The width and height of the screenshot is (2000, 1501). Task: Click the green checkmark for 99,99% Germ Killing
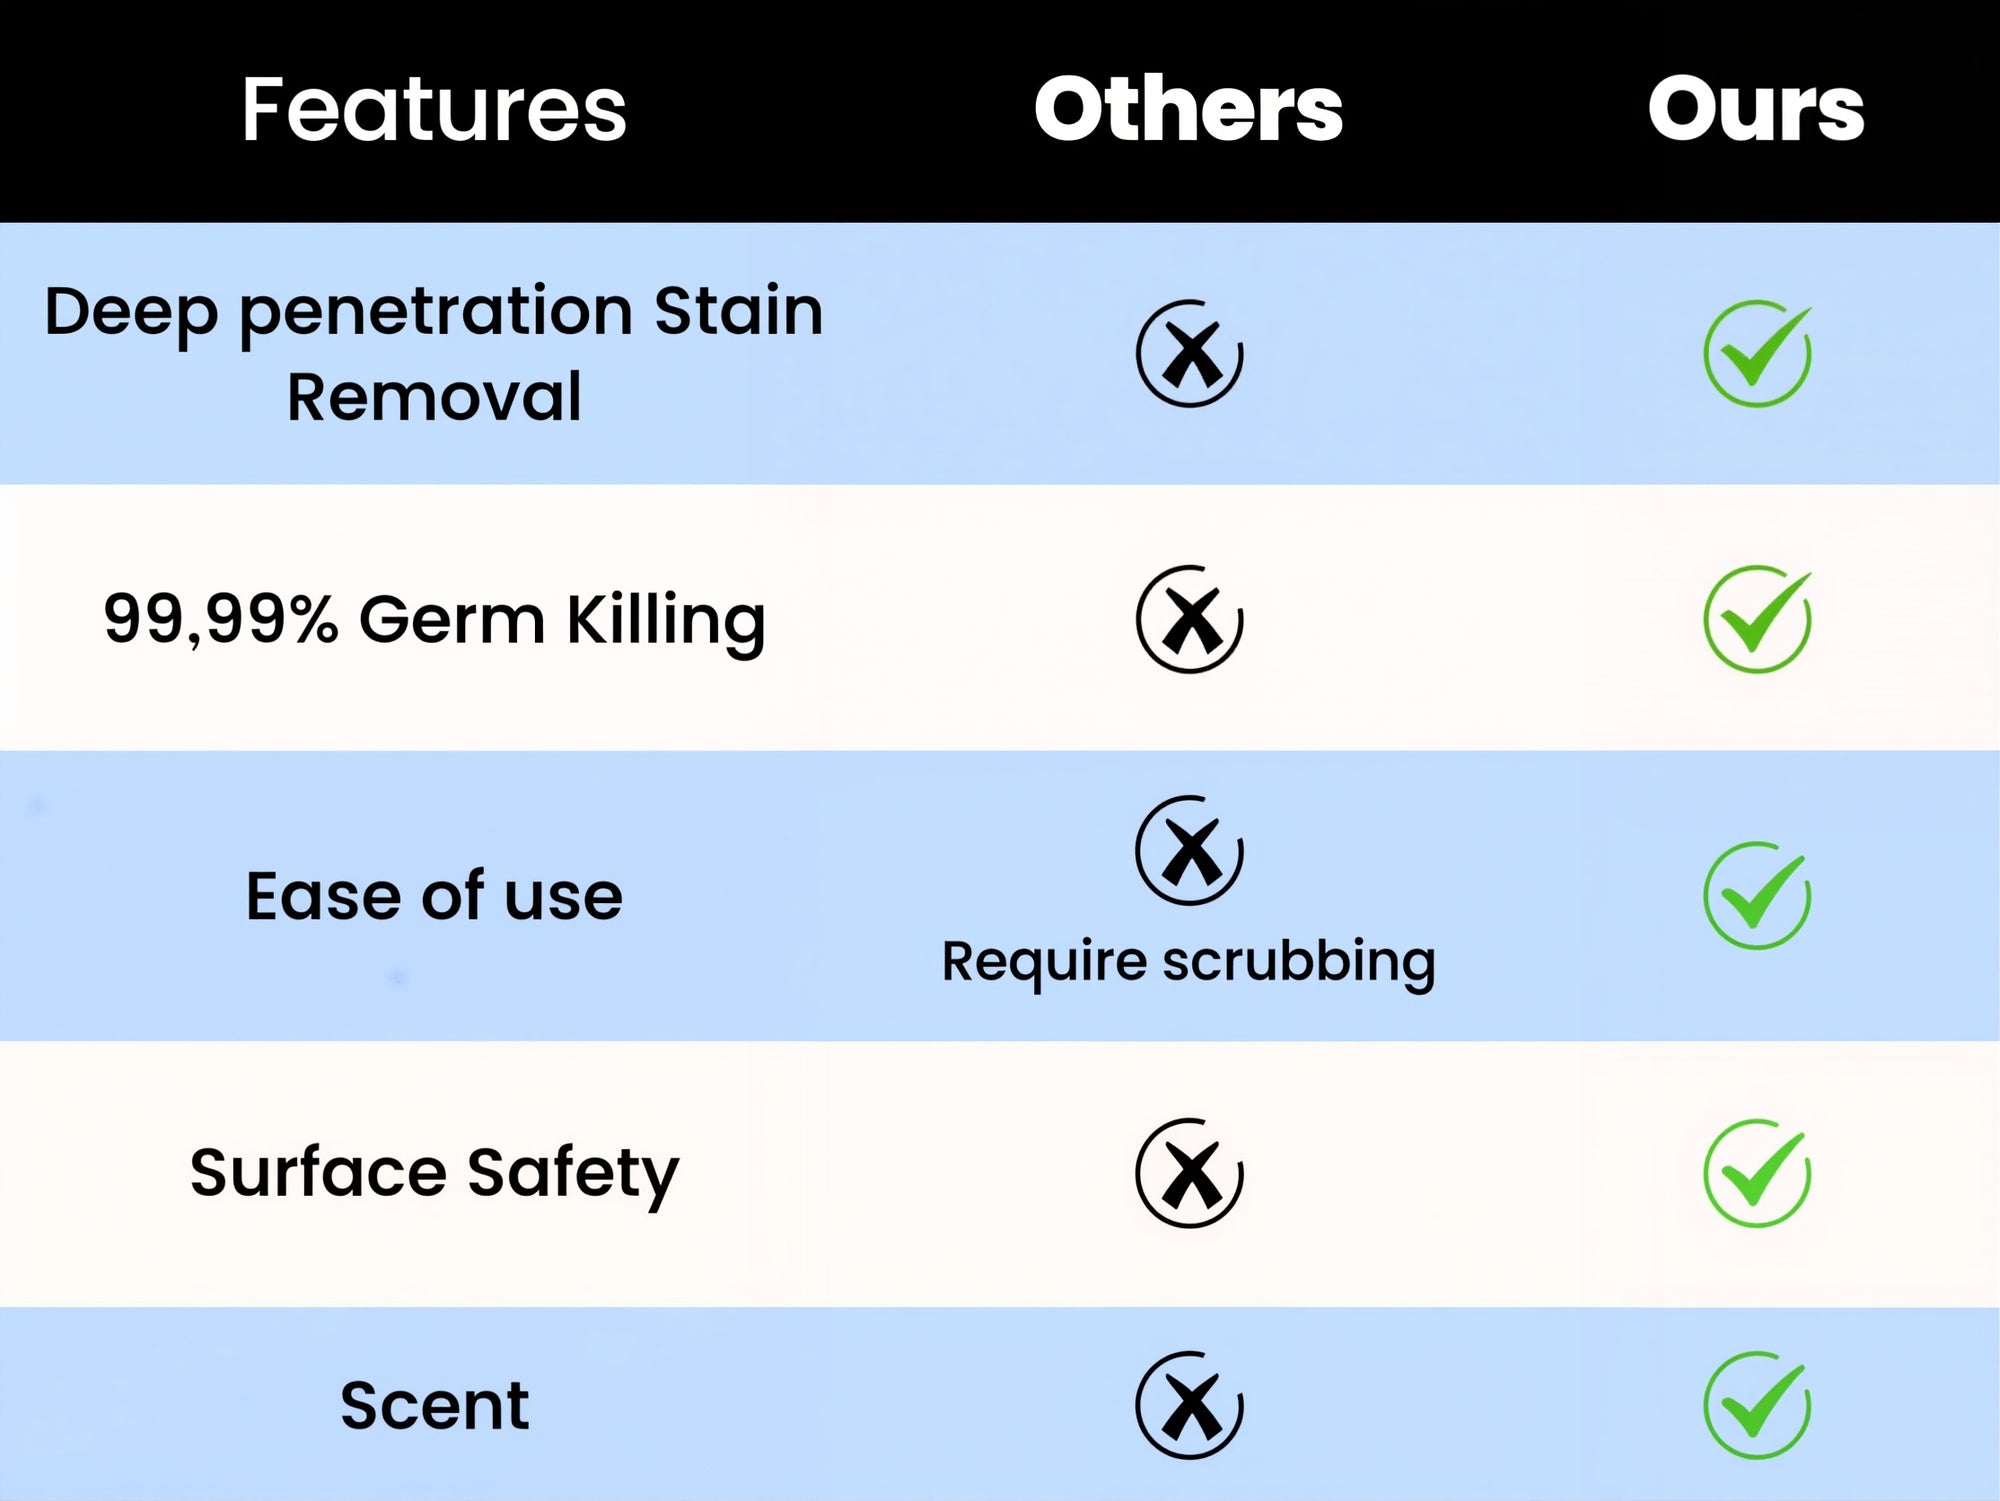1757,619
